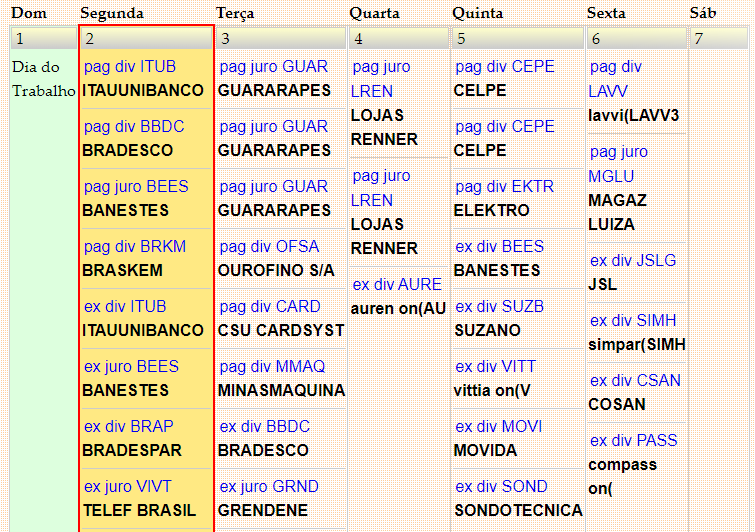
Task: Click the 'Sáb' column header
Action: point(703,13)
